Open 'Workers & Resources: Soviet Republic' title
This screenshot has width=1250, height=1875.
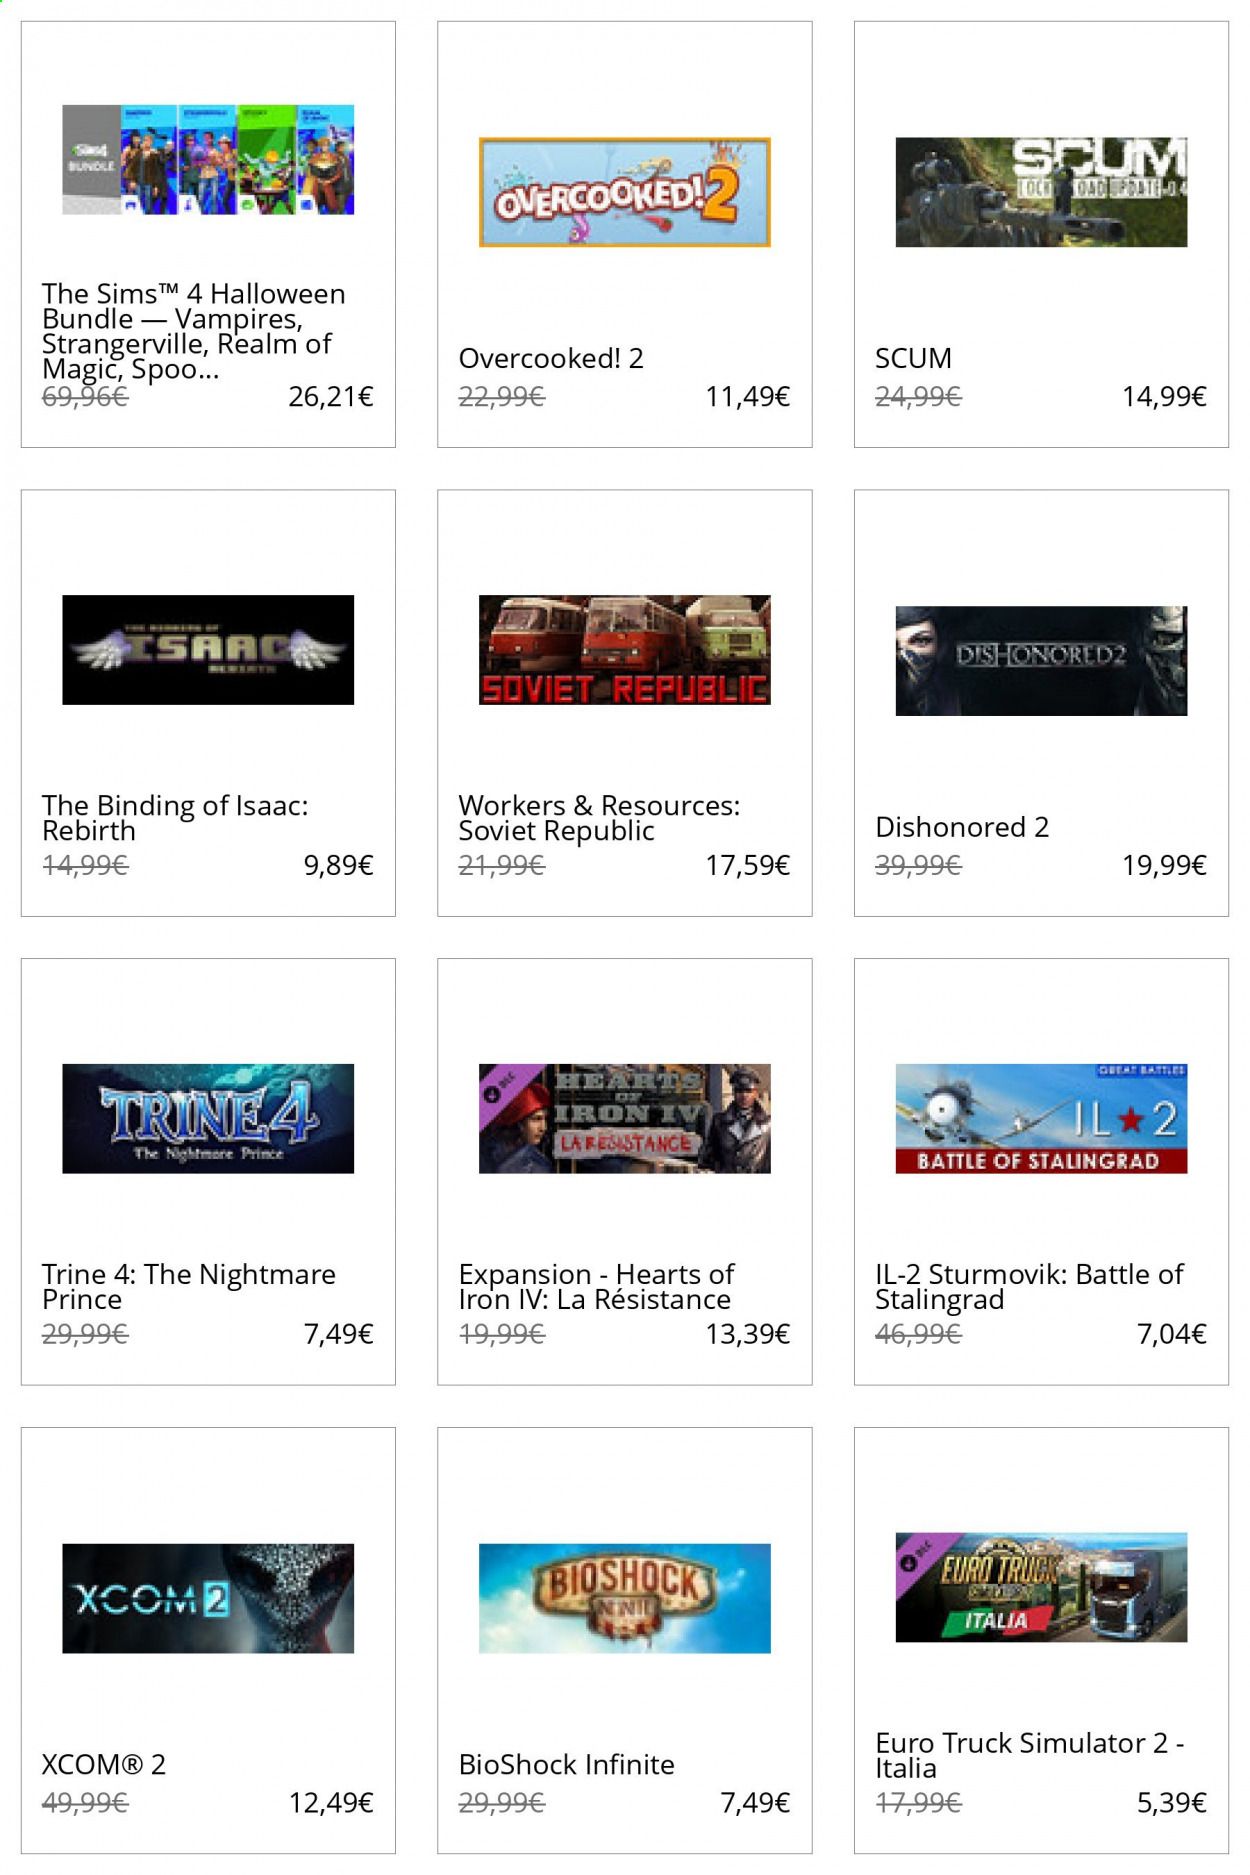599,818
